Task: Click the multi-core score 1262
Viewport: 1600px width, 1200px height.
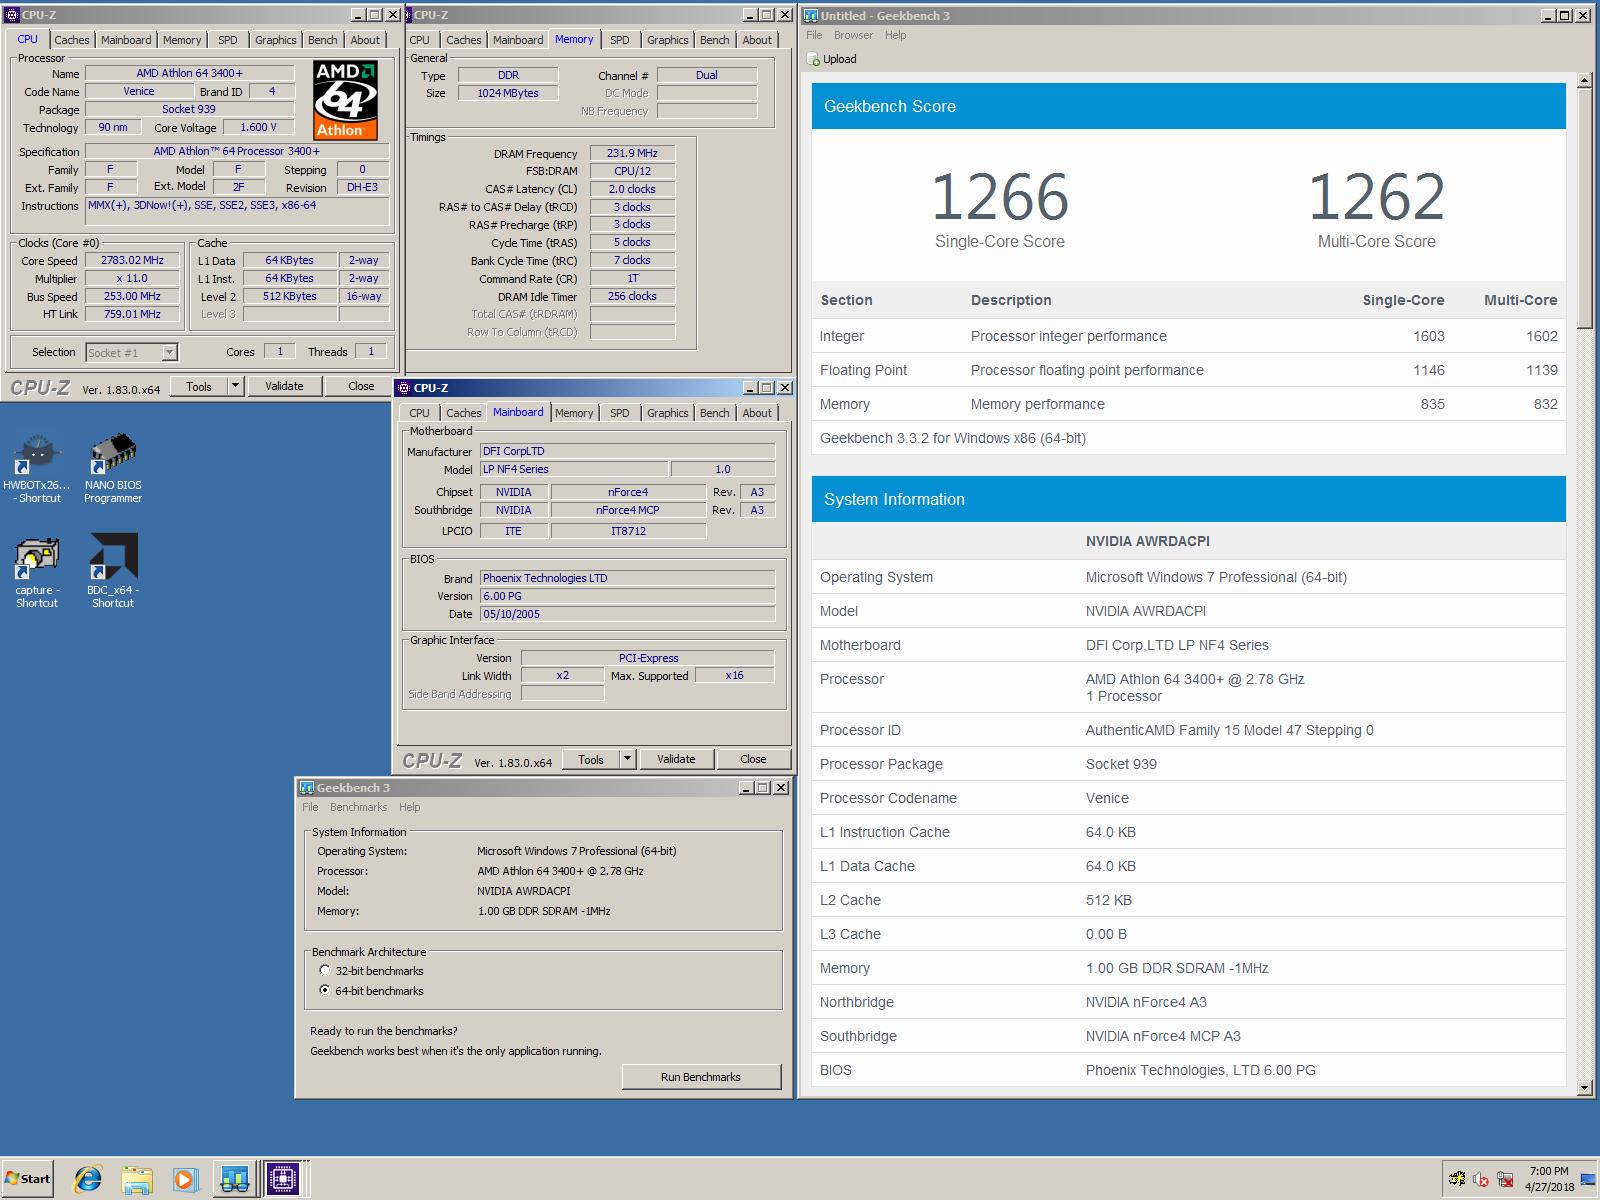Action: tap(1377, 197)
